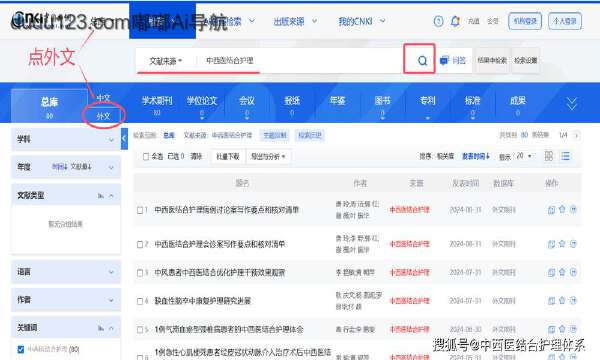Screen dimensions: 600x360
Task: Tick checkbox for result number 1
Action: click(140, 210)
